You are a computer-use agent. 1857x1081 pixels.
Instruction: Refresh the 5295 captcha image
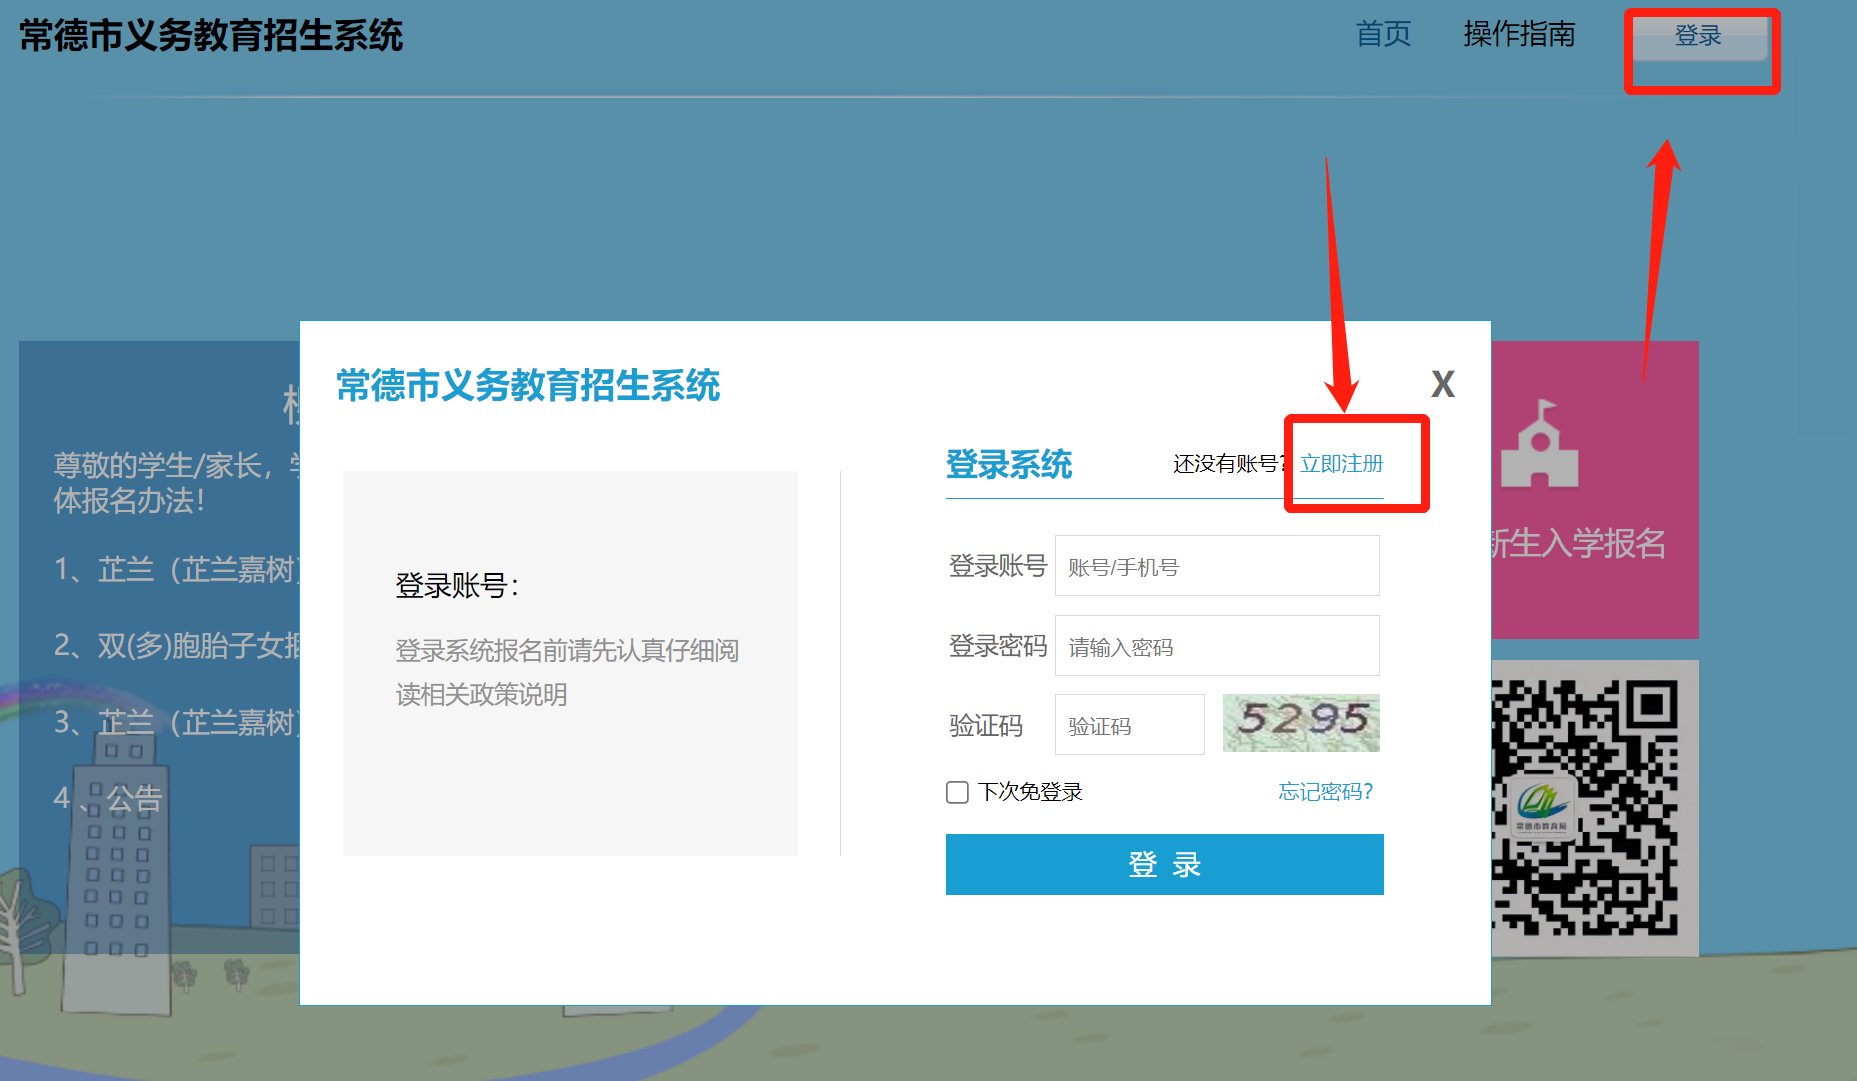pos(1301,723)
